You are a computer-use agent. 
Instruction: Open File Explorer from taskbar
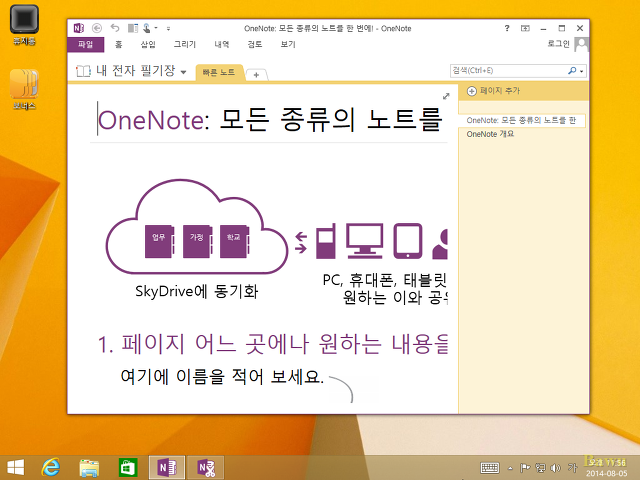[x=89, y=468]
